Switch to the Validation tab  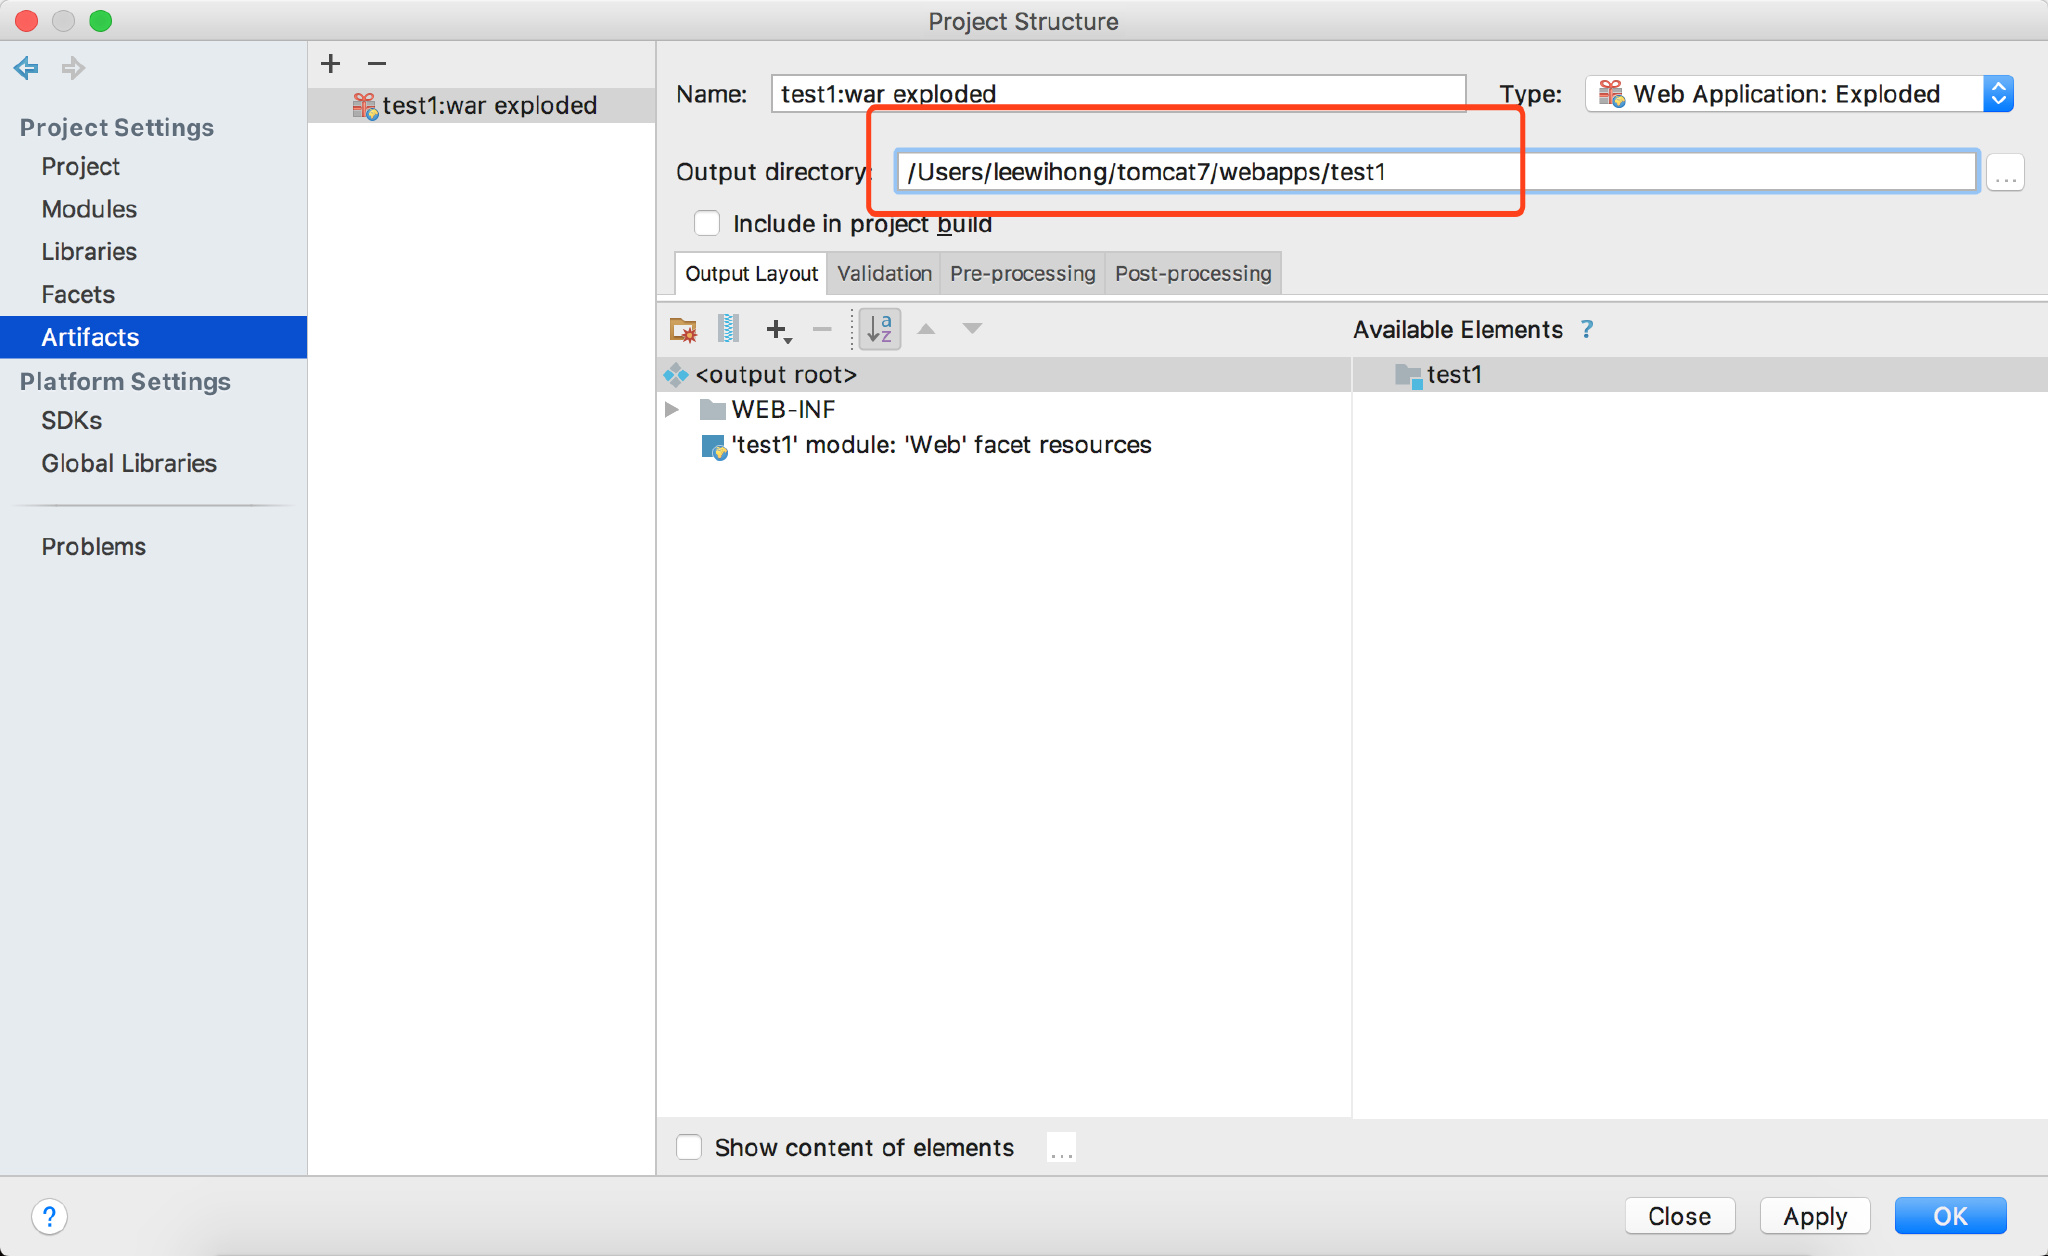[884, 274]
